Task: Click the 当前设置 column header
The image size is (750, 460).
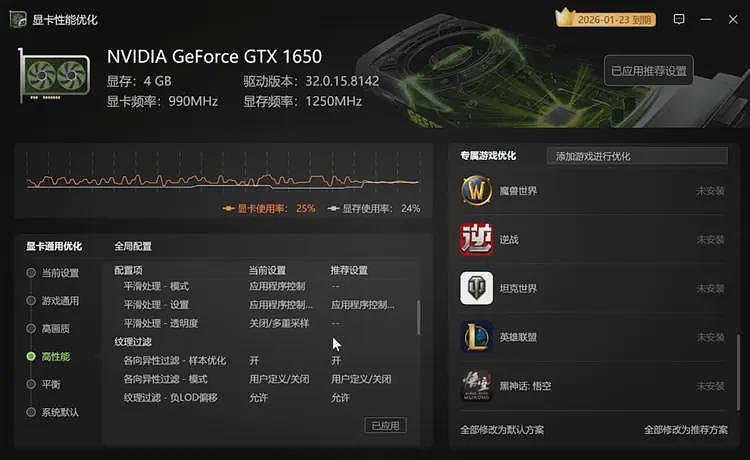Action: point(267,270)
